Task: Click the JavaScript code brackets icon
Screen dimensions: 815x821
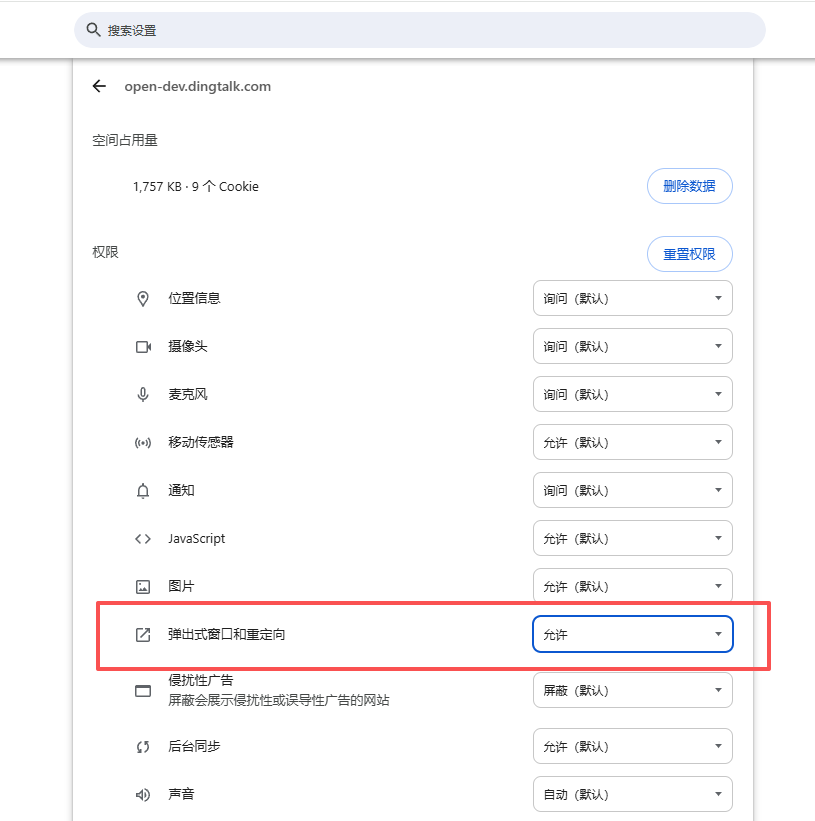Action: click(x=143, y=538)
